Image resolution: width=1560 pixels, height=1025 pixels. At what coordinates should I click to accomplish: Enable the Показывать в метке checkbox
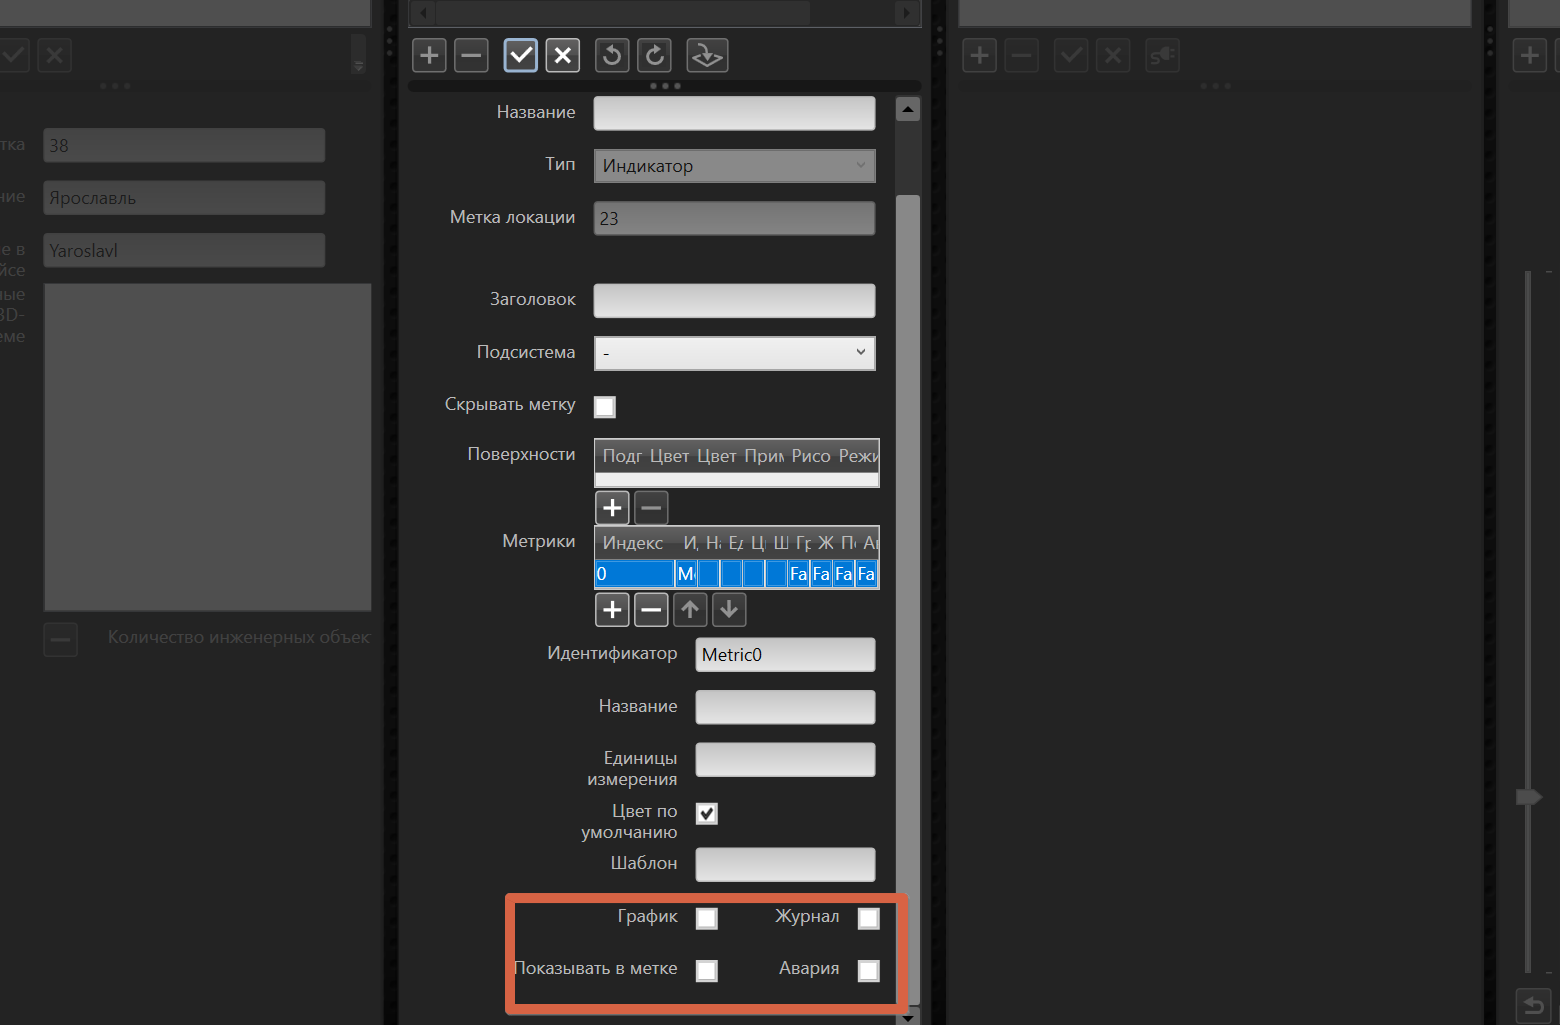[707, 970]
